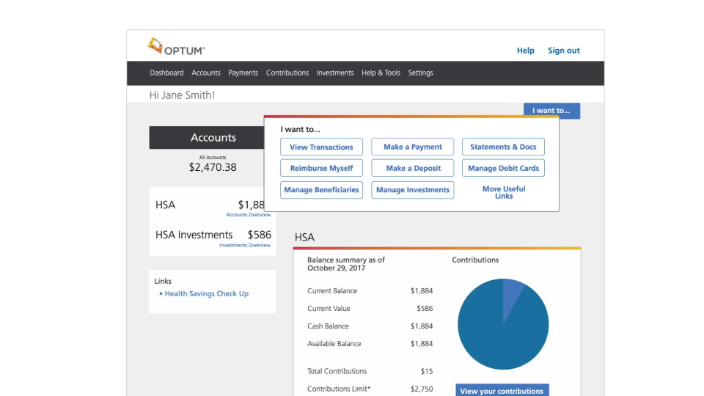This screenshot has height=396, width=704.
Task: Click the 'Hi Jane Smith!' greeting
Action: point(182,95)
